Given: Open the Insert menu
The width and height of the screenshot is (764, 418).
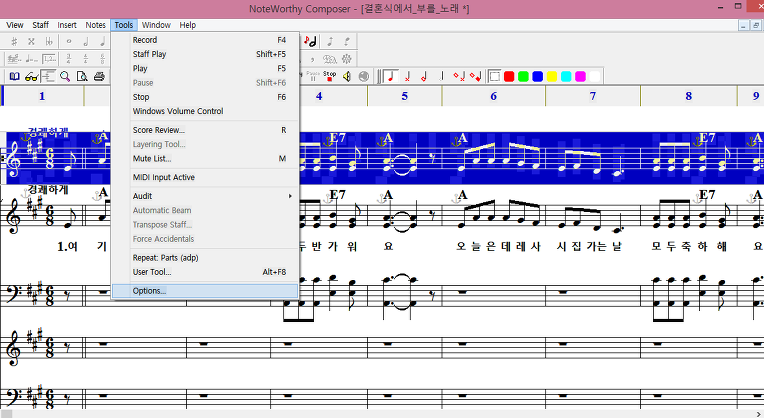Looking at the screenshot, I should [x=67, y=25].
